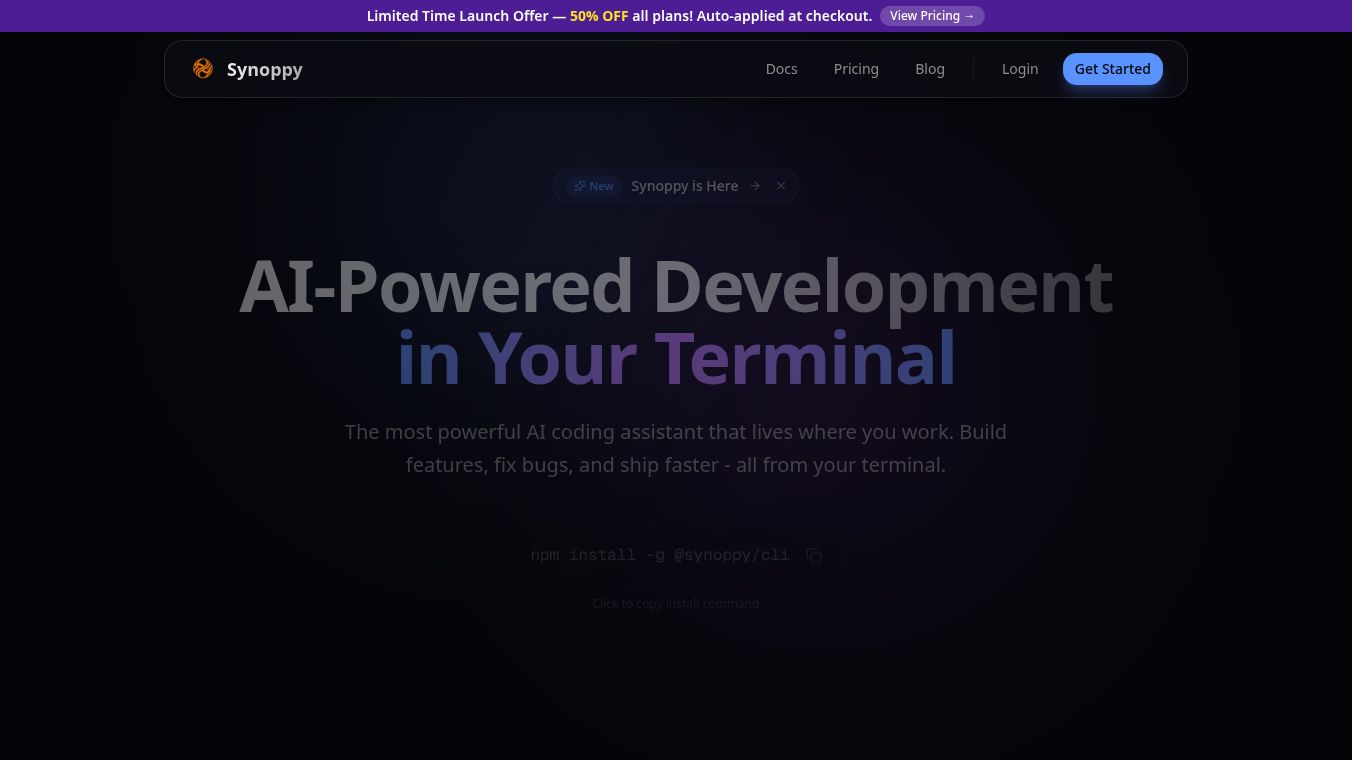Click the npm install command text
The image size is (1352, 760).
coord(660,555)
